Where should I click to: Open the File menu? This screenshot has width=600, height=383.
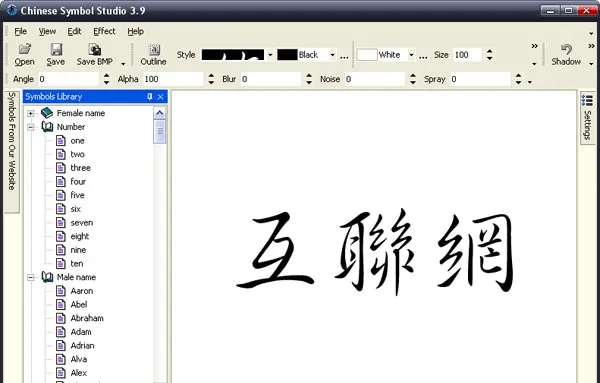pyautogui.click(x=21, y=31)
